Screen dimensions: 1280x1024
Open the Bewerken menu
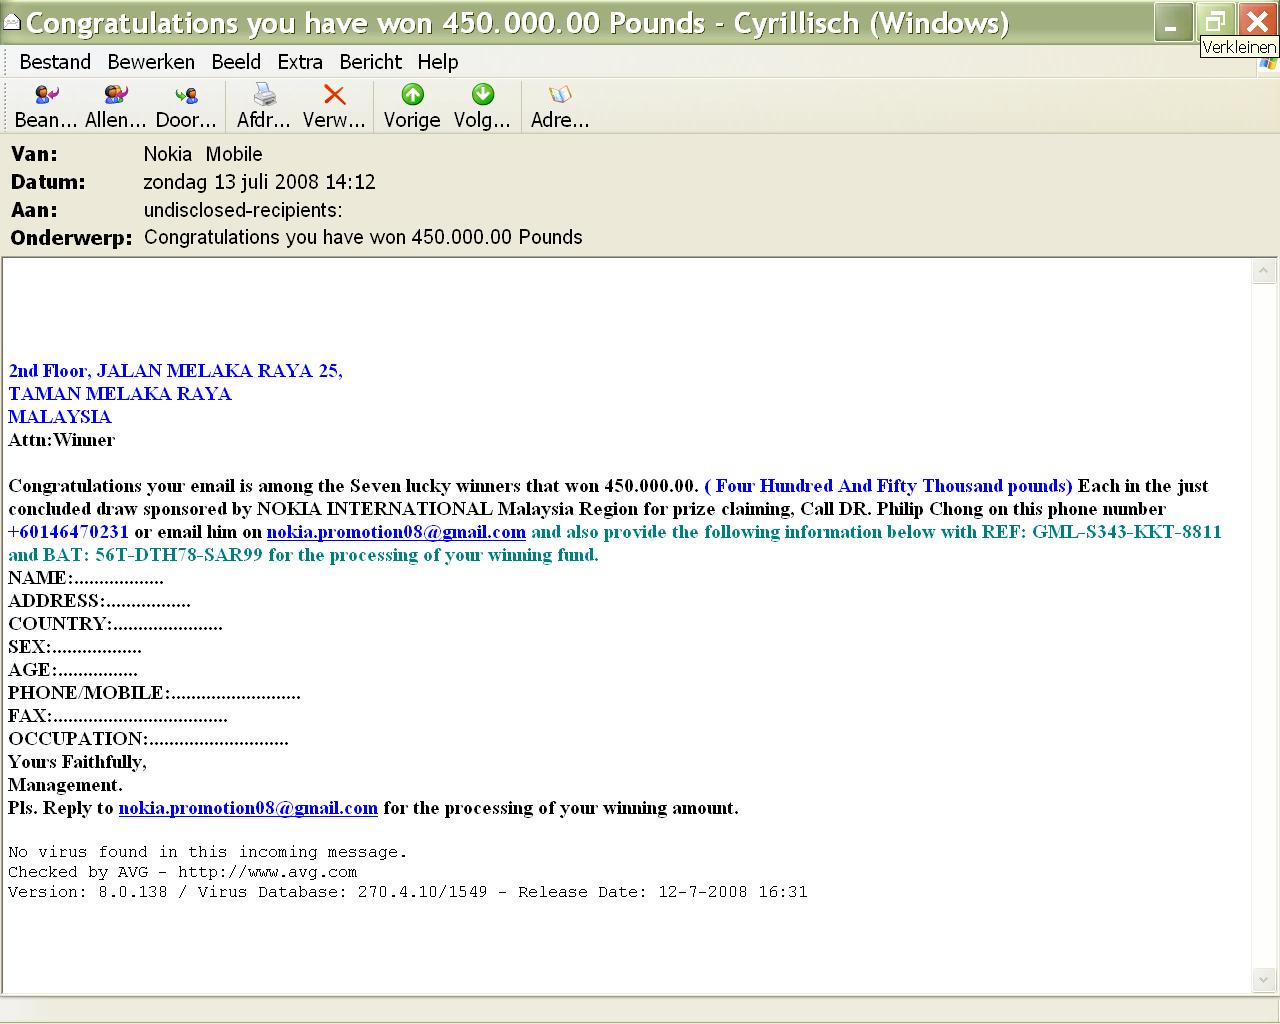(x=151, y=62)
